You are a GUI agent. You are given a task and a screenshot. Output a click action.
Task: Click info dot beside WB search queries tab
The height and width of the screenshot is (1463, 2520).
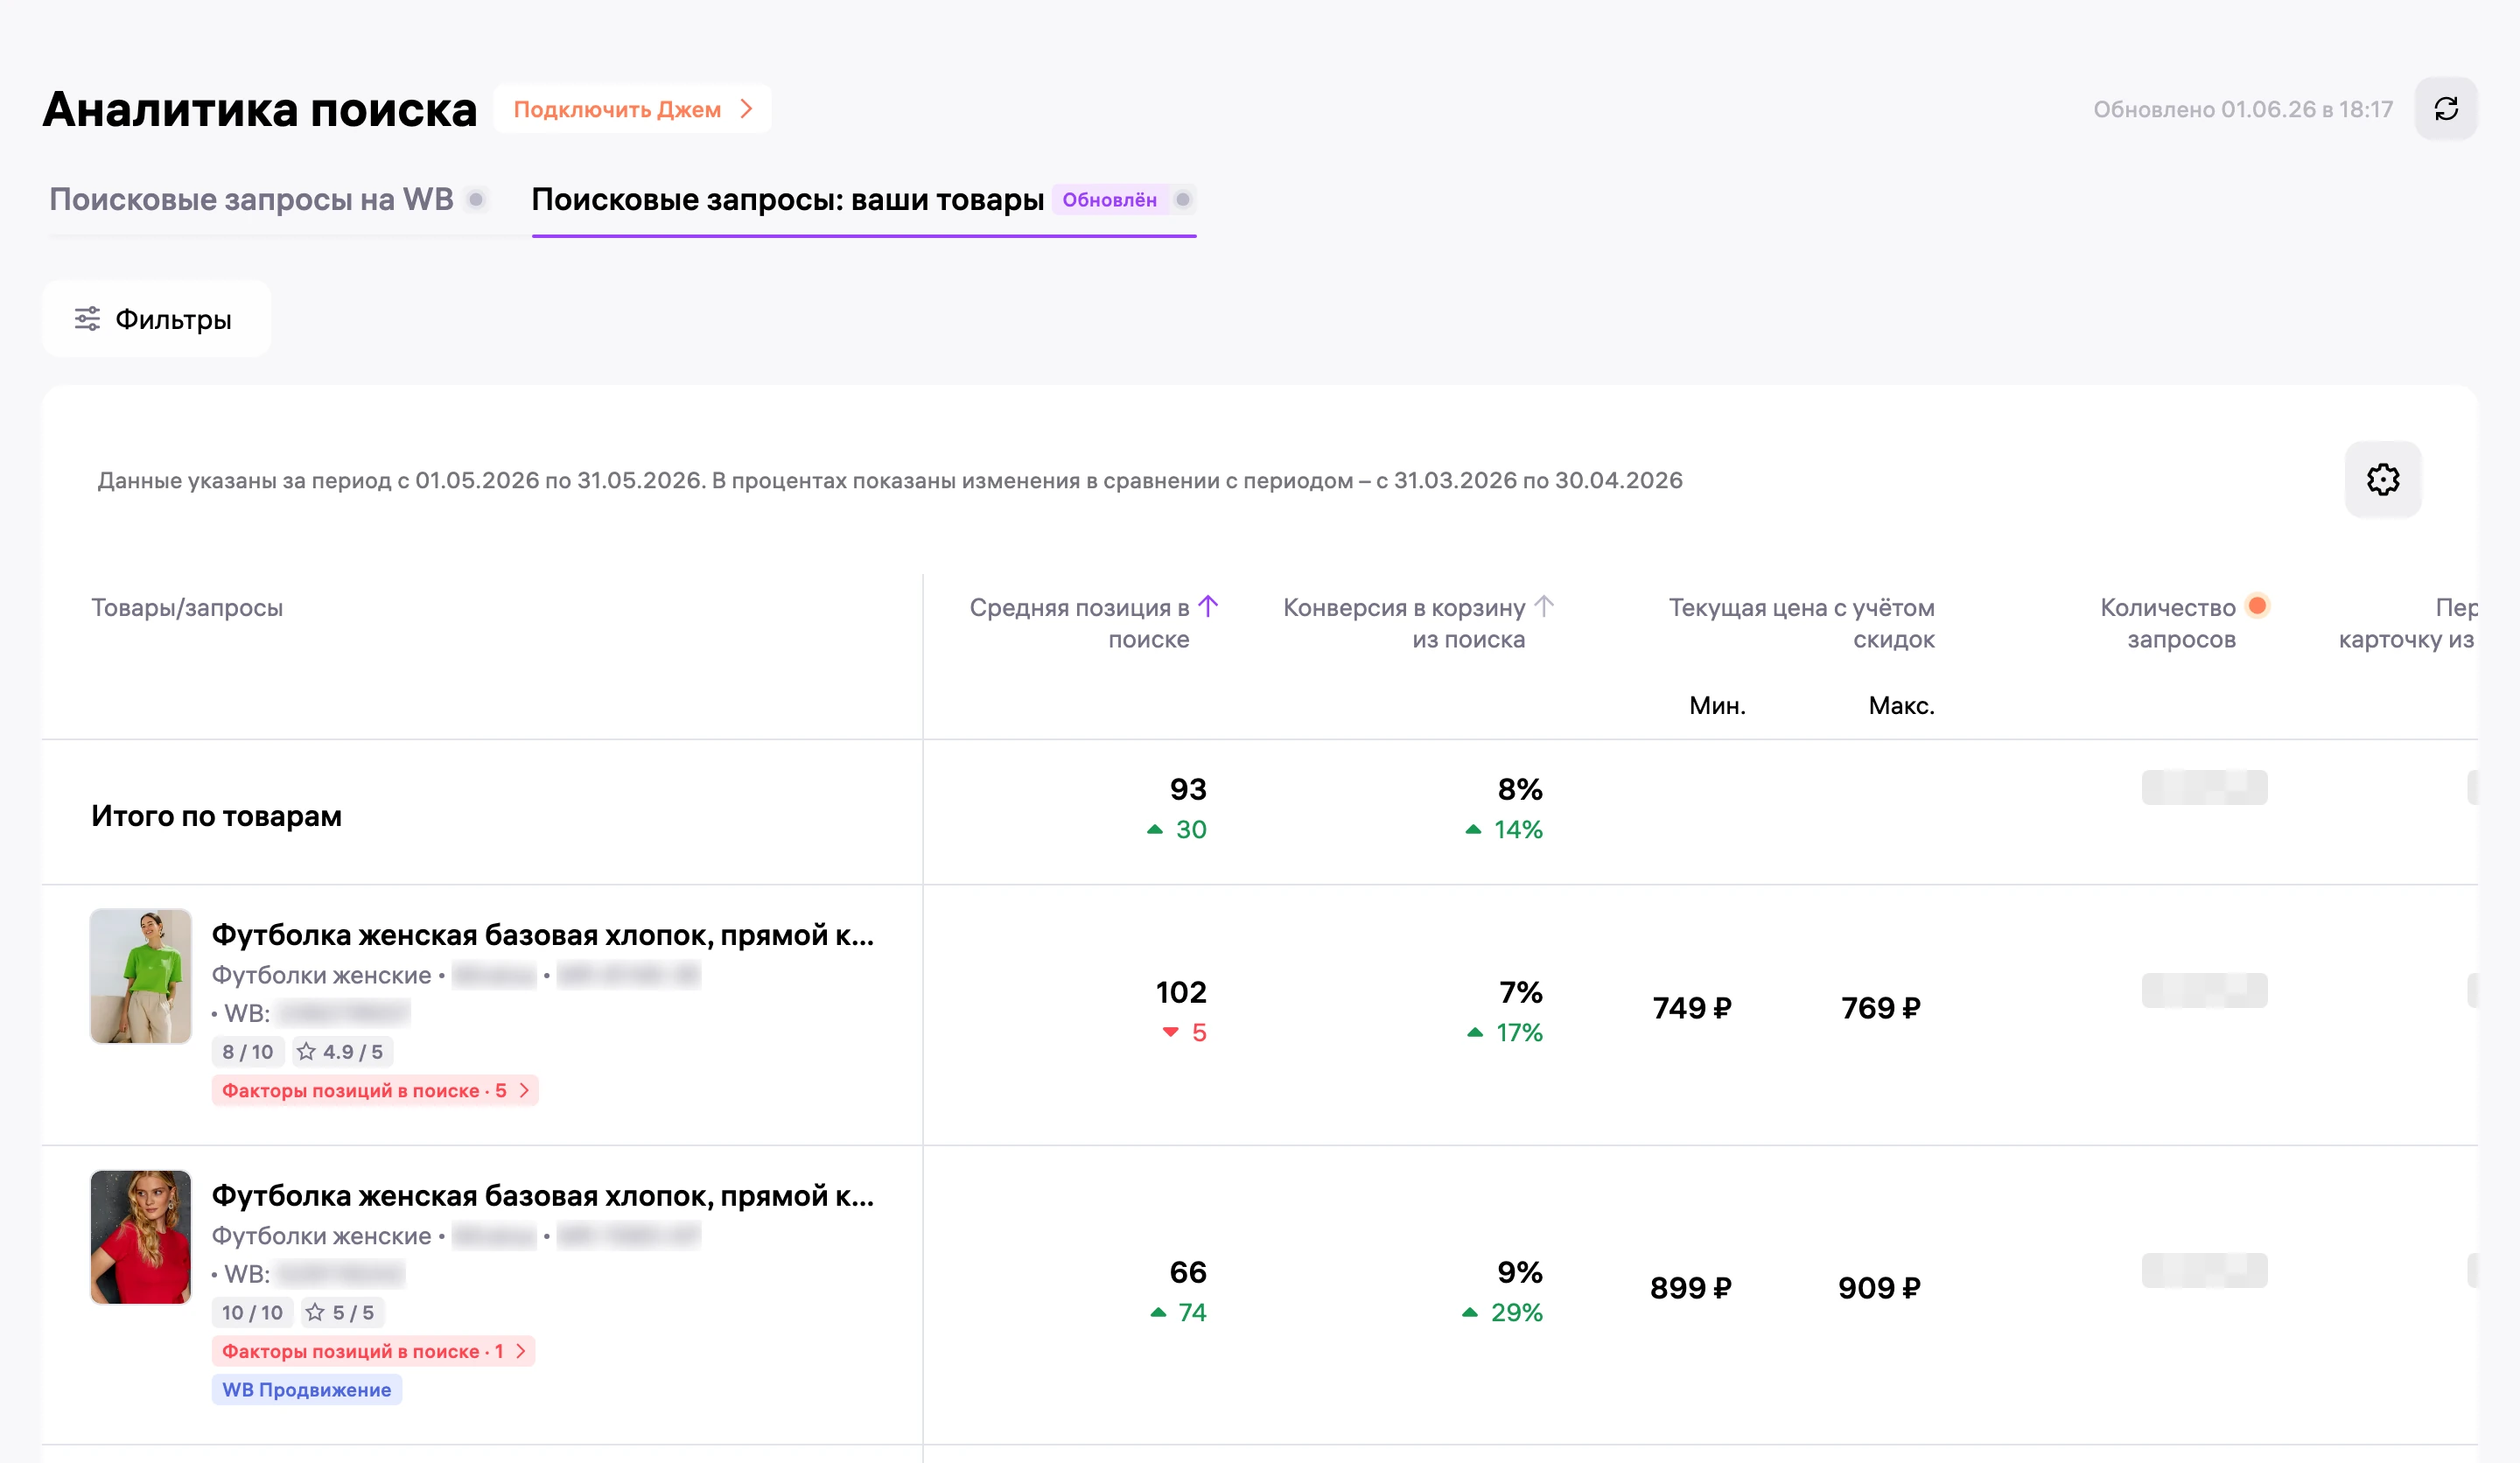pyautogui.click(x=477, y=199)
